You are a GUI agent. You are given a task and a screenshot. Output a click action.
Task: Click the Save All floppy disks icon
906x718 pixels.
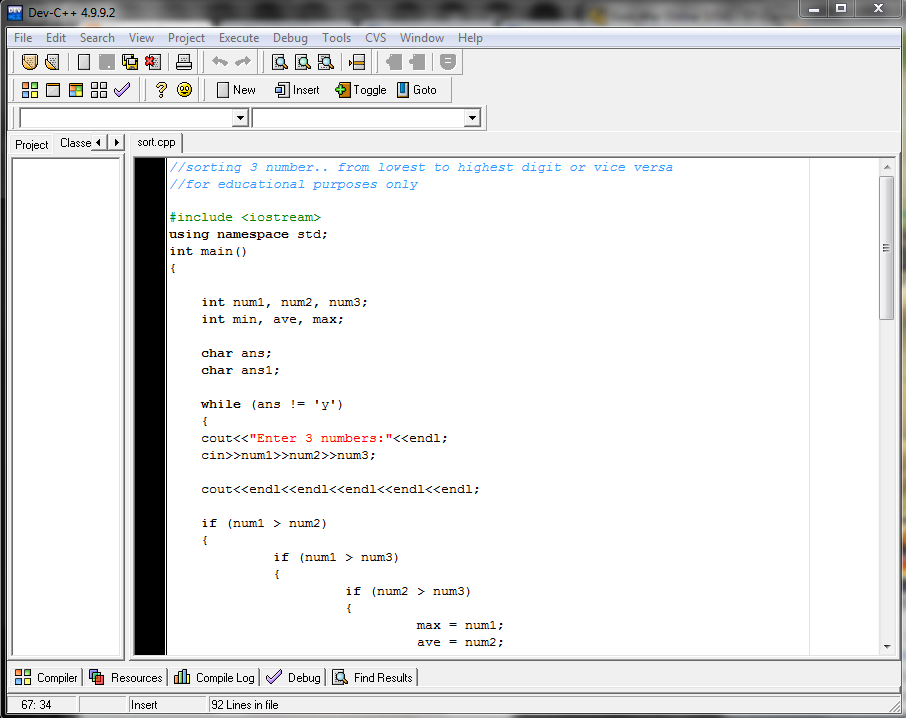[x=129, y=62]
